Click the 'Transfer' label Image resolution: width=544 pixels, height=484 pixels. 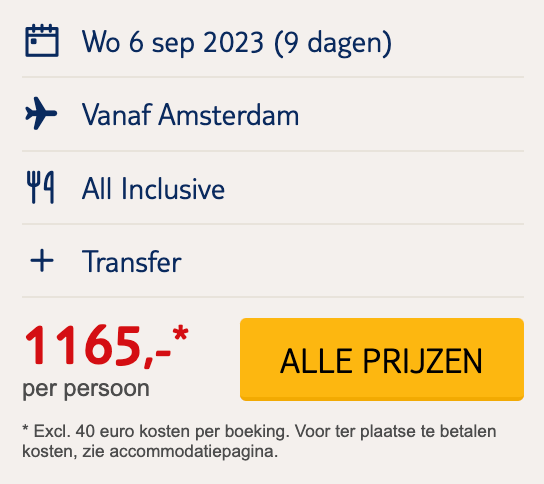tap(132, 262)
